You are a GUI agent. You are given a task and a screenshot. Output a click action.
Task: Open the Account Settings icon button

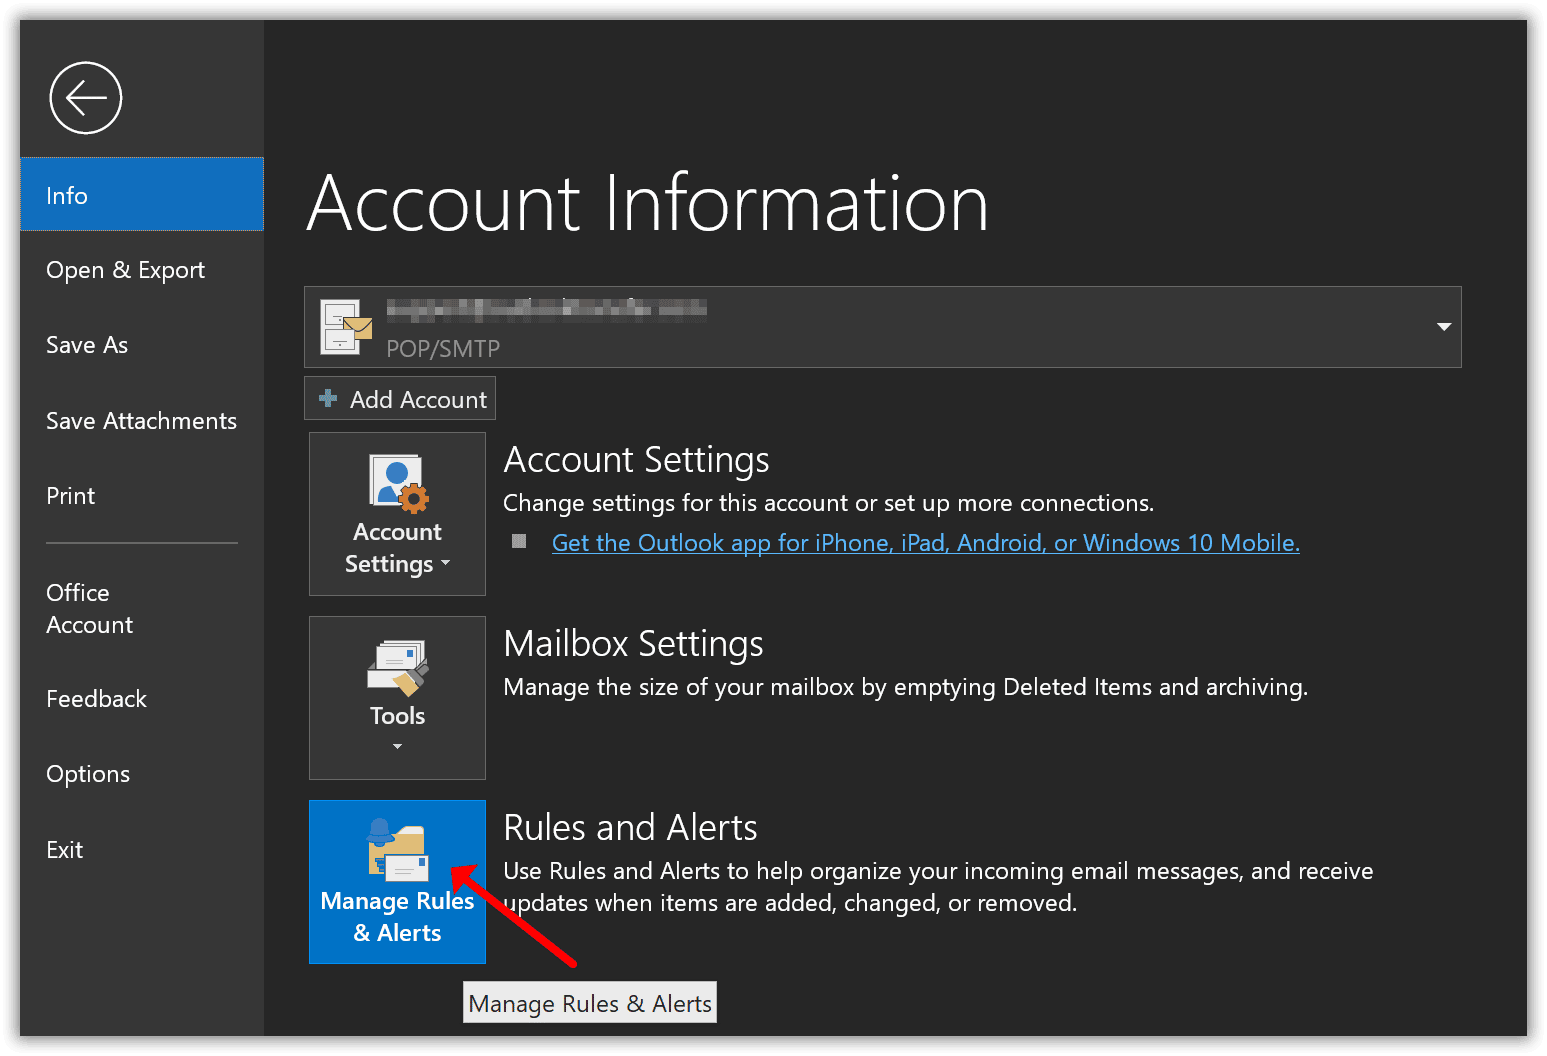pos(397,514)
